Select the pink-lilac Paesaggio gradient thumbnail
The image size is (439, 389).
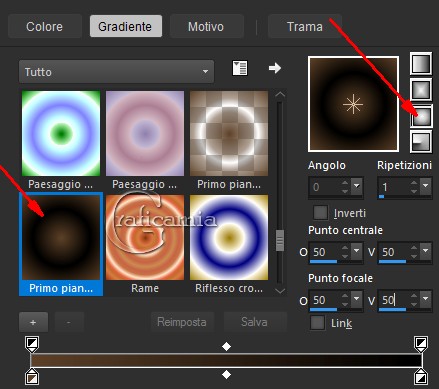pos(145,133)
